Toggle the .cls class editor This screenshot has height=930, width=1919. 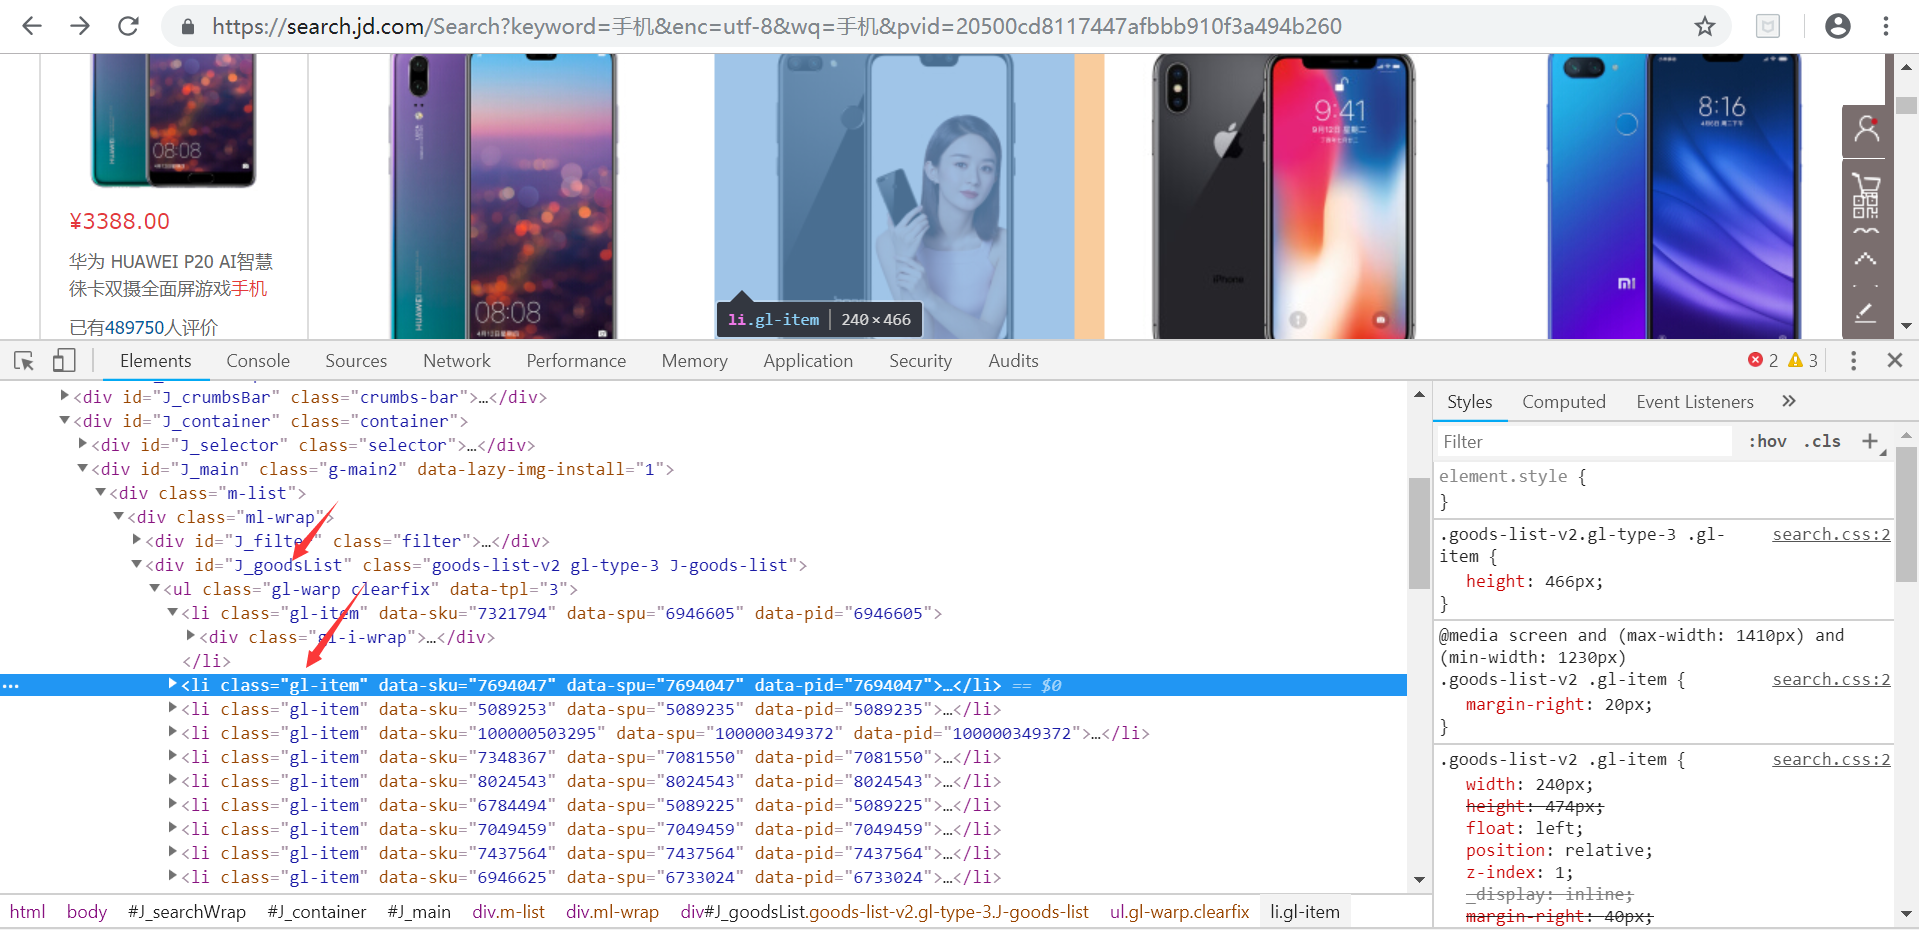click(1822, 441)
